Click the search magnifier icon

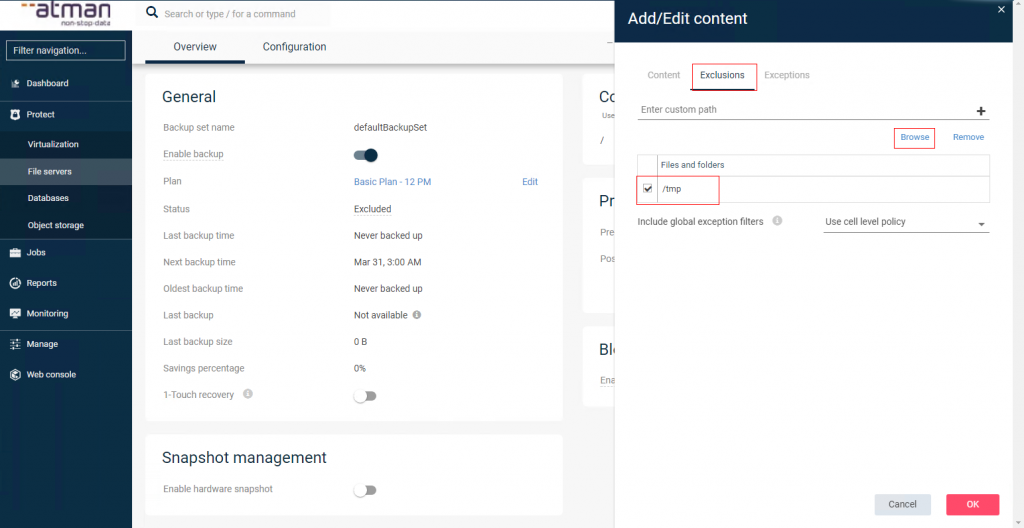(152, 13)
